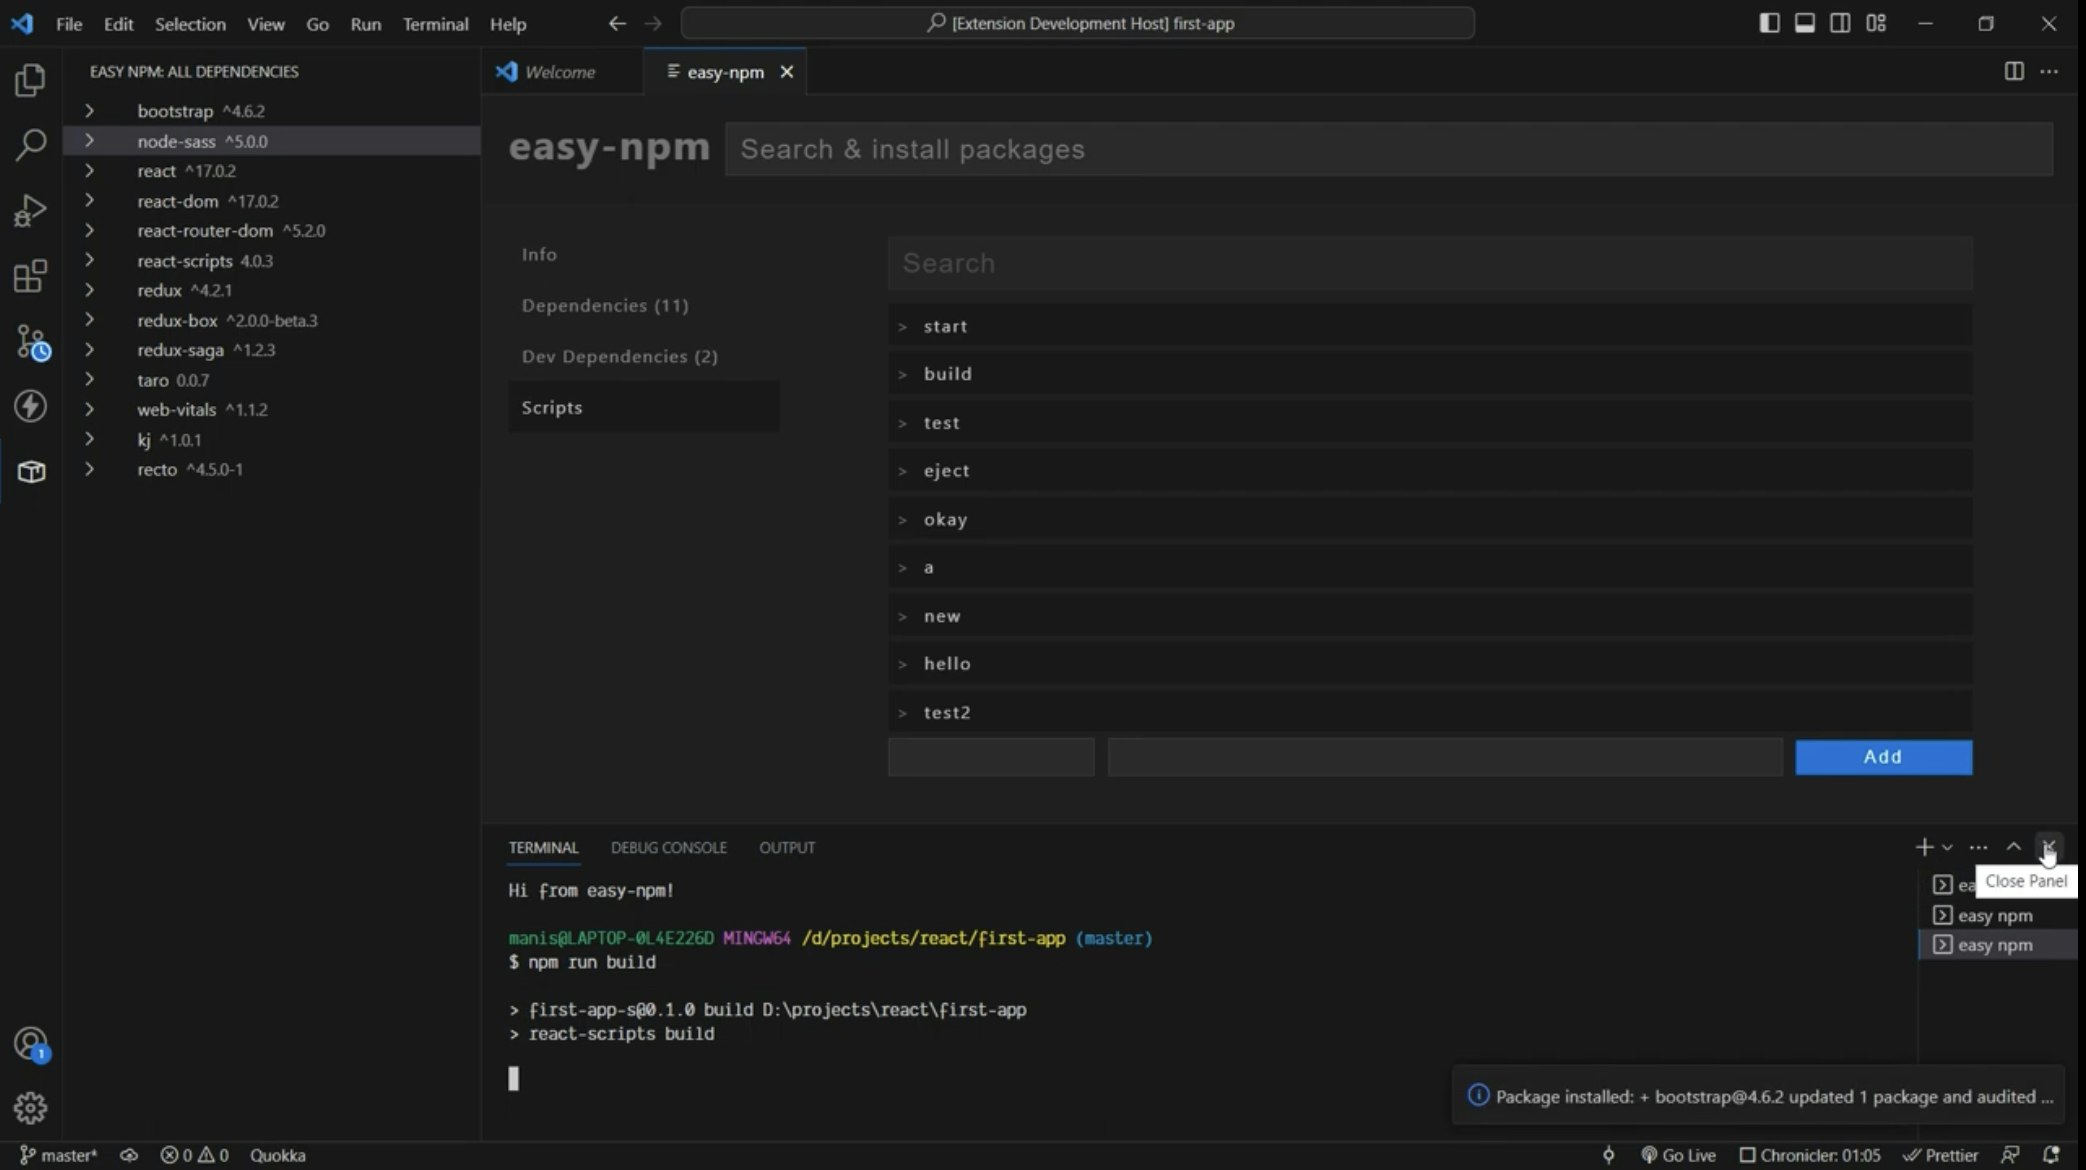This screenshot has height=1170, width=2086.
Task: Toggle the bottom panel layout icon
Action: coord(1805,23)
